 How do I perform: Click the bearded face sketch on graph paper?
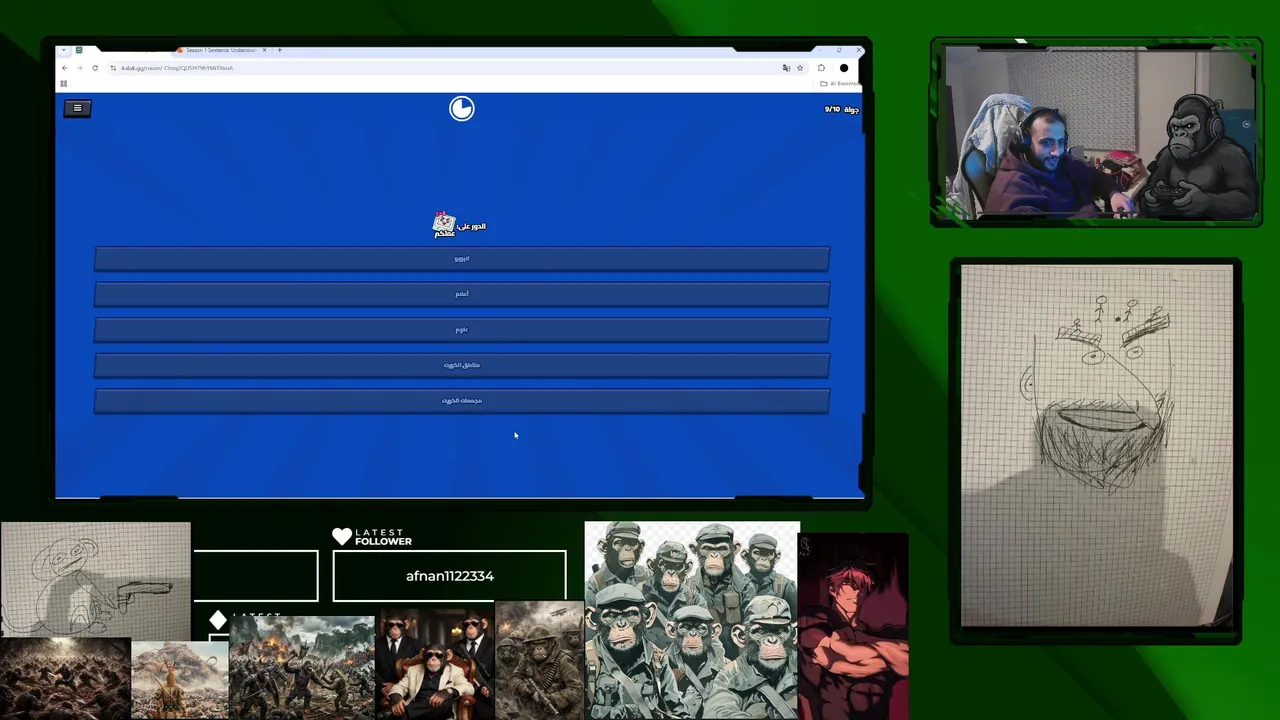tap(1097, 445)
